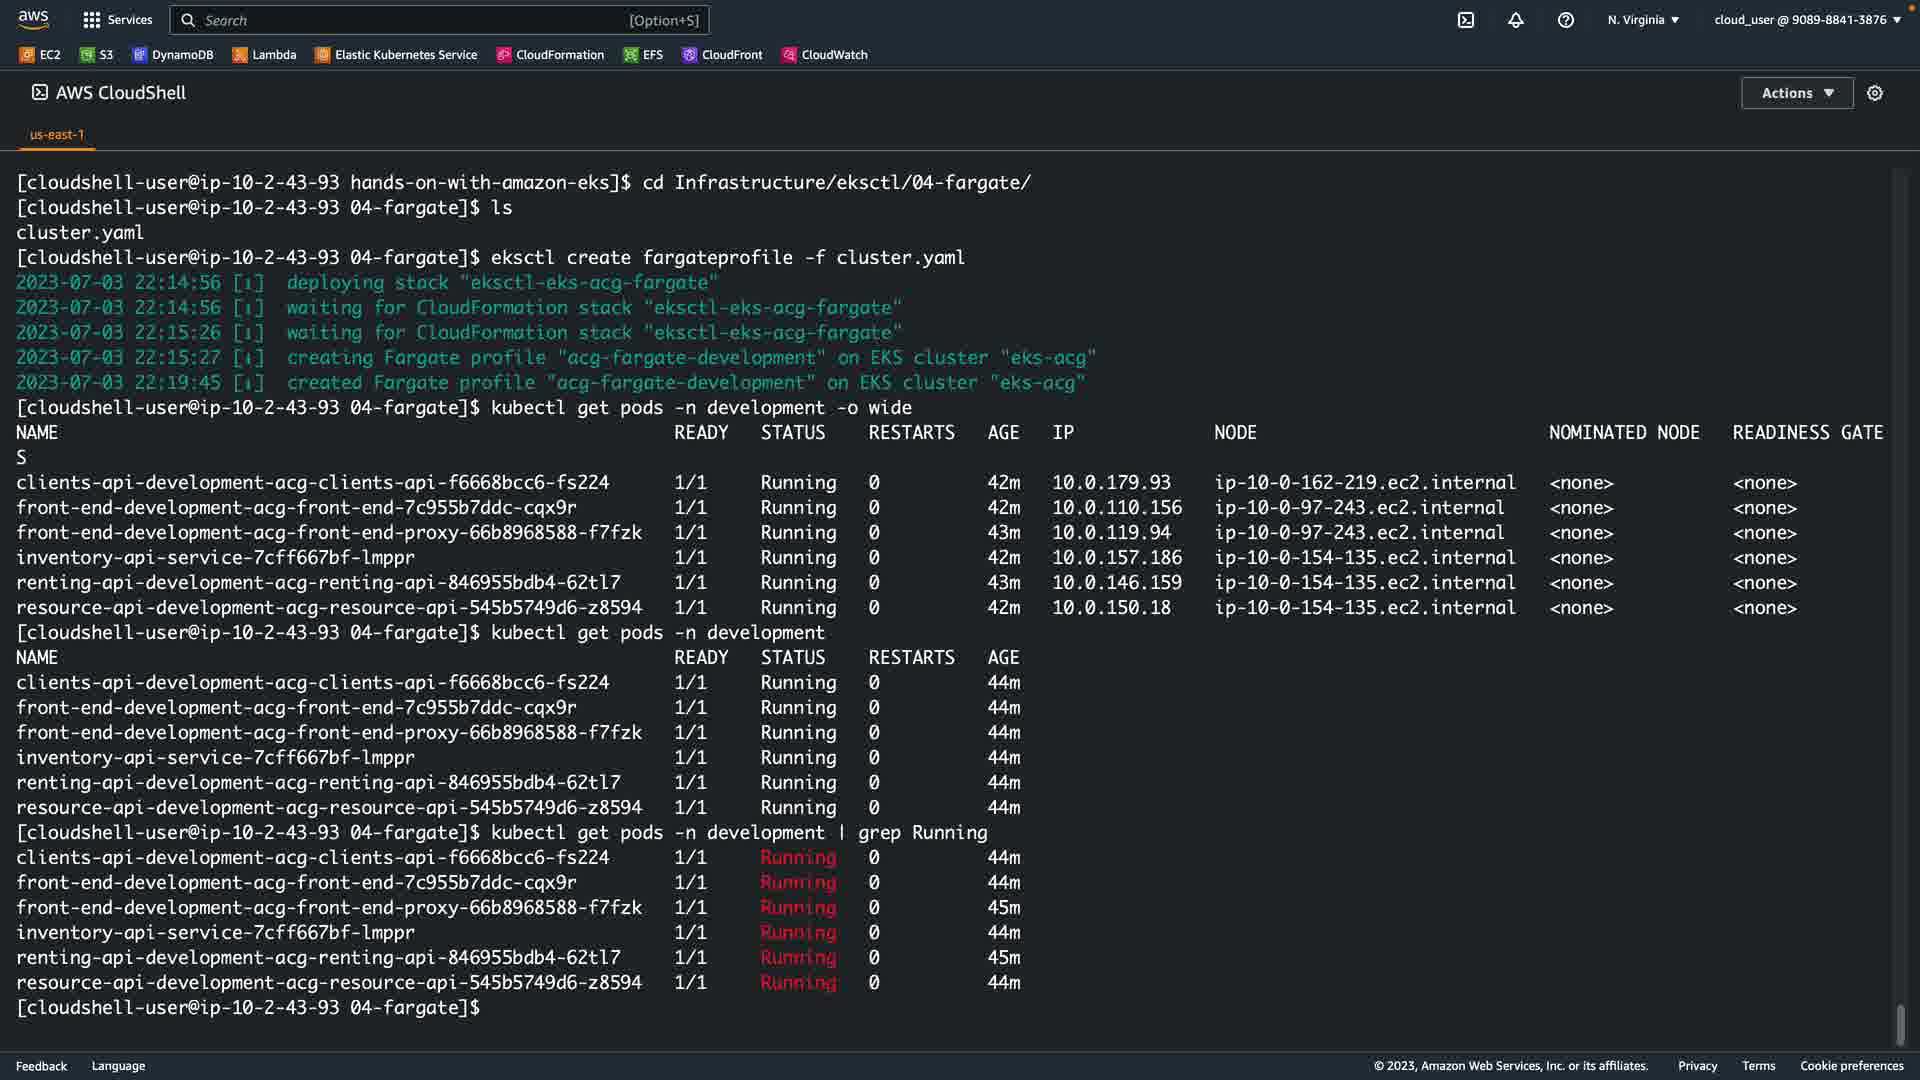Click the CloudShell terminal icon in top bar

(x=1465, y=20)
